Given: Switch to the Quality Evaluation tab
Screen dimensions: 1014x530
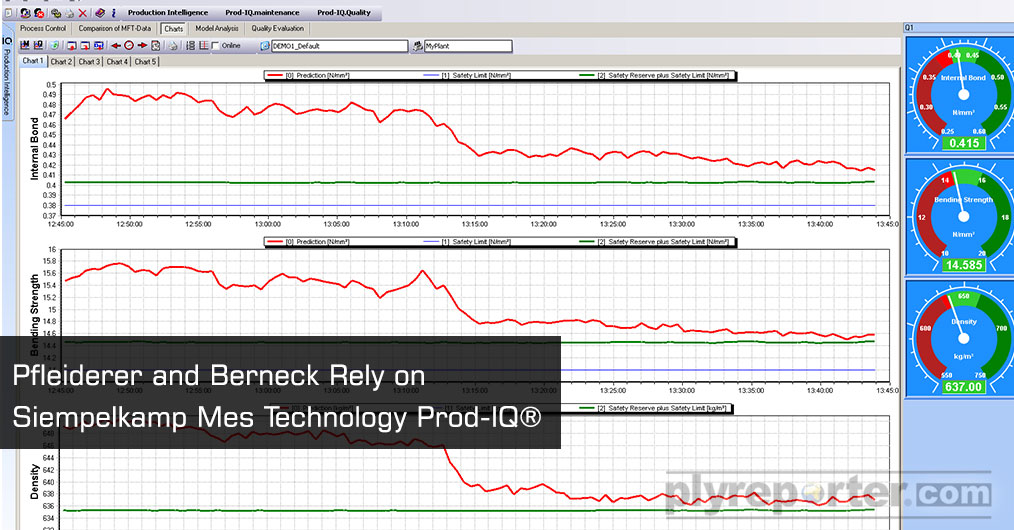Looking at the screenshot, I should pyautogui.click(x=277, y=28).
